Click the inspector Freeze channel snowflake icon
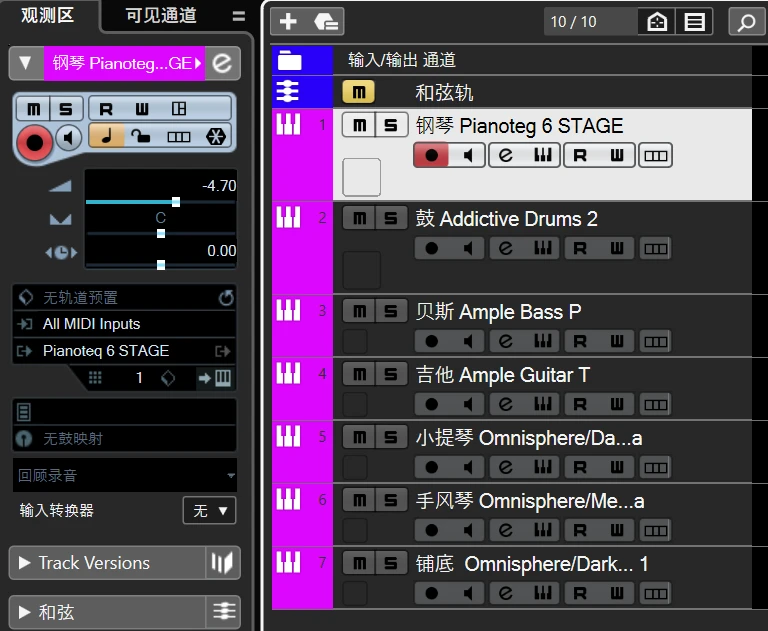Viewport: 768px width, 631px height. click(x=216, y=136)
